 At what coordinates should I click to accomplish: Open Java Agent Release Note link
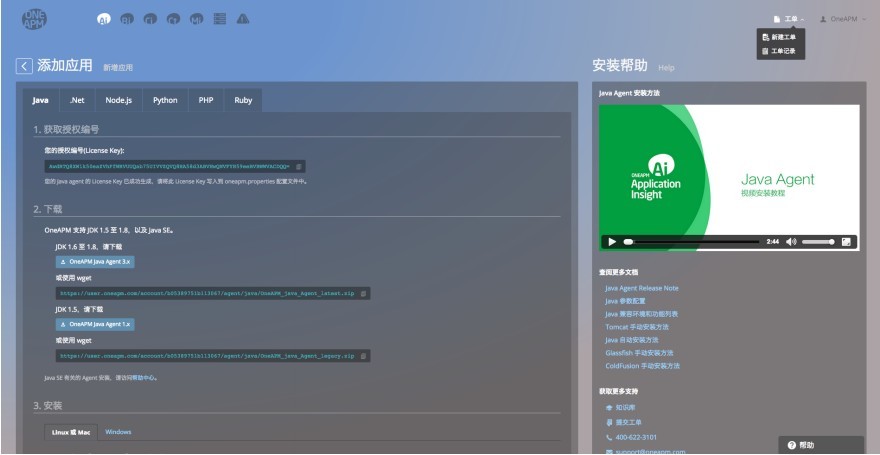click(x=641, y=288)
